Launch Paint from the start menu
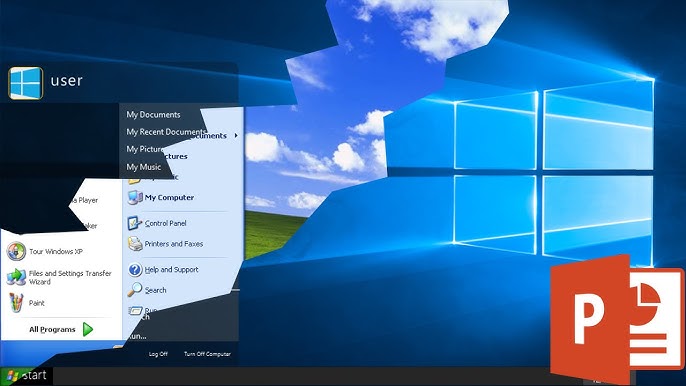 37,303
